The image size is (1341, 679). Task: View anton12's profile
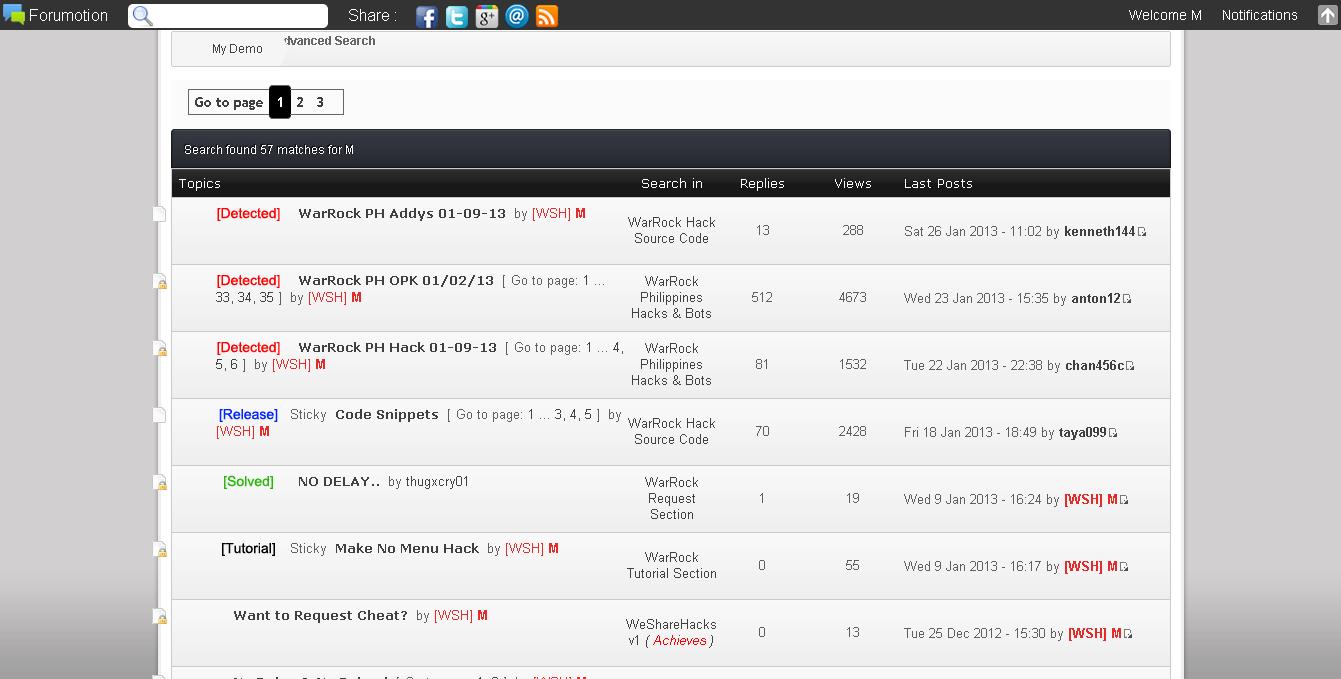[1096, 299]
